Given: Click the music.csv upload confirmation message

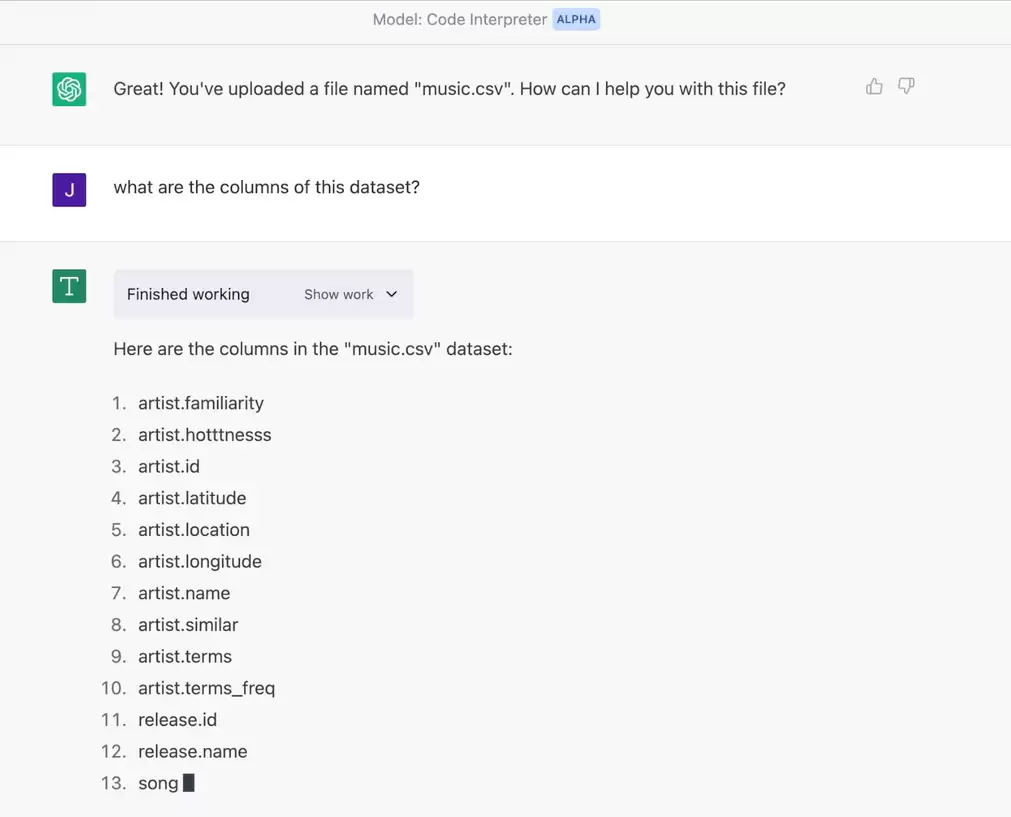Looking at the screenshot, I should tap(449, 88).
